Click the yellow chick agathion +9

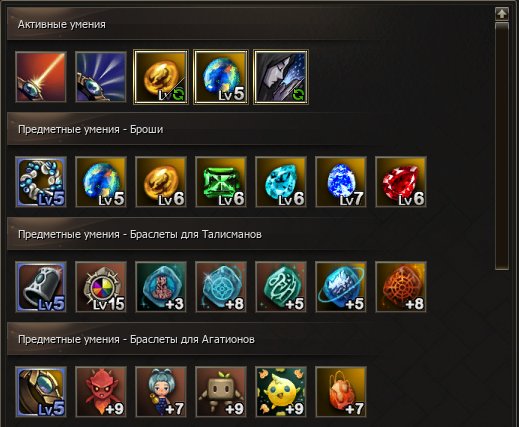point(281,392)
